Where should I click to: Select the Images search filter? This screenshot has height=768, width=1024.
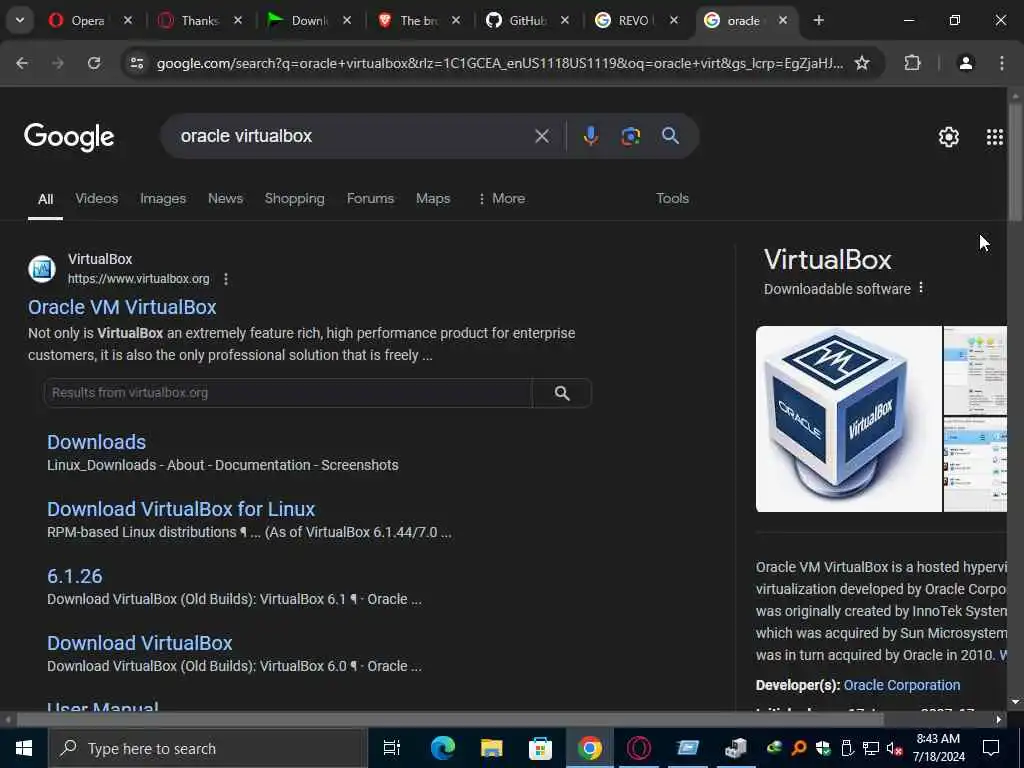[163, 199]
